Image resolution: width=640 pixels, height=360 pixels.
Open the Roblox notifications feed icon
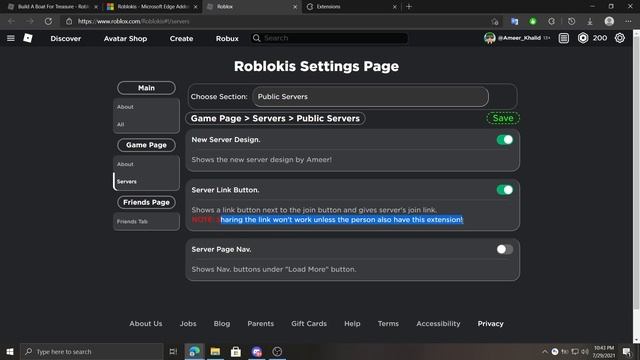click(x=564, y=38)
